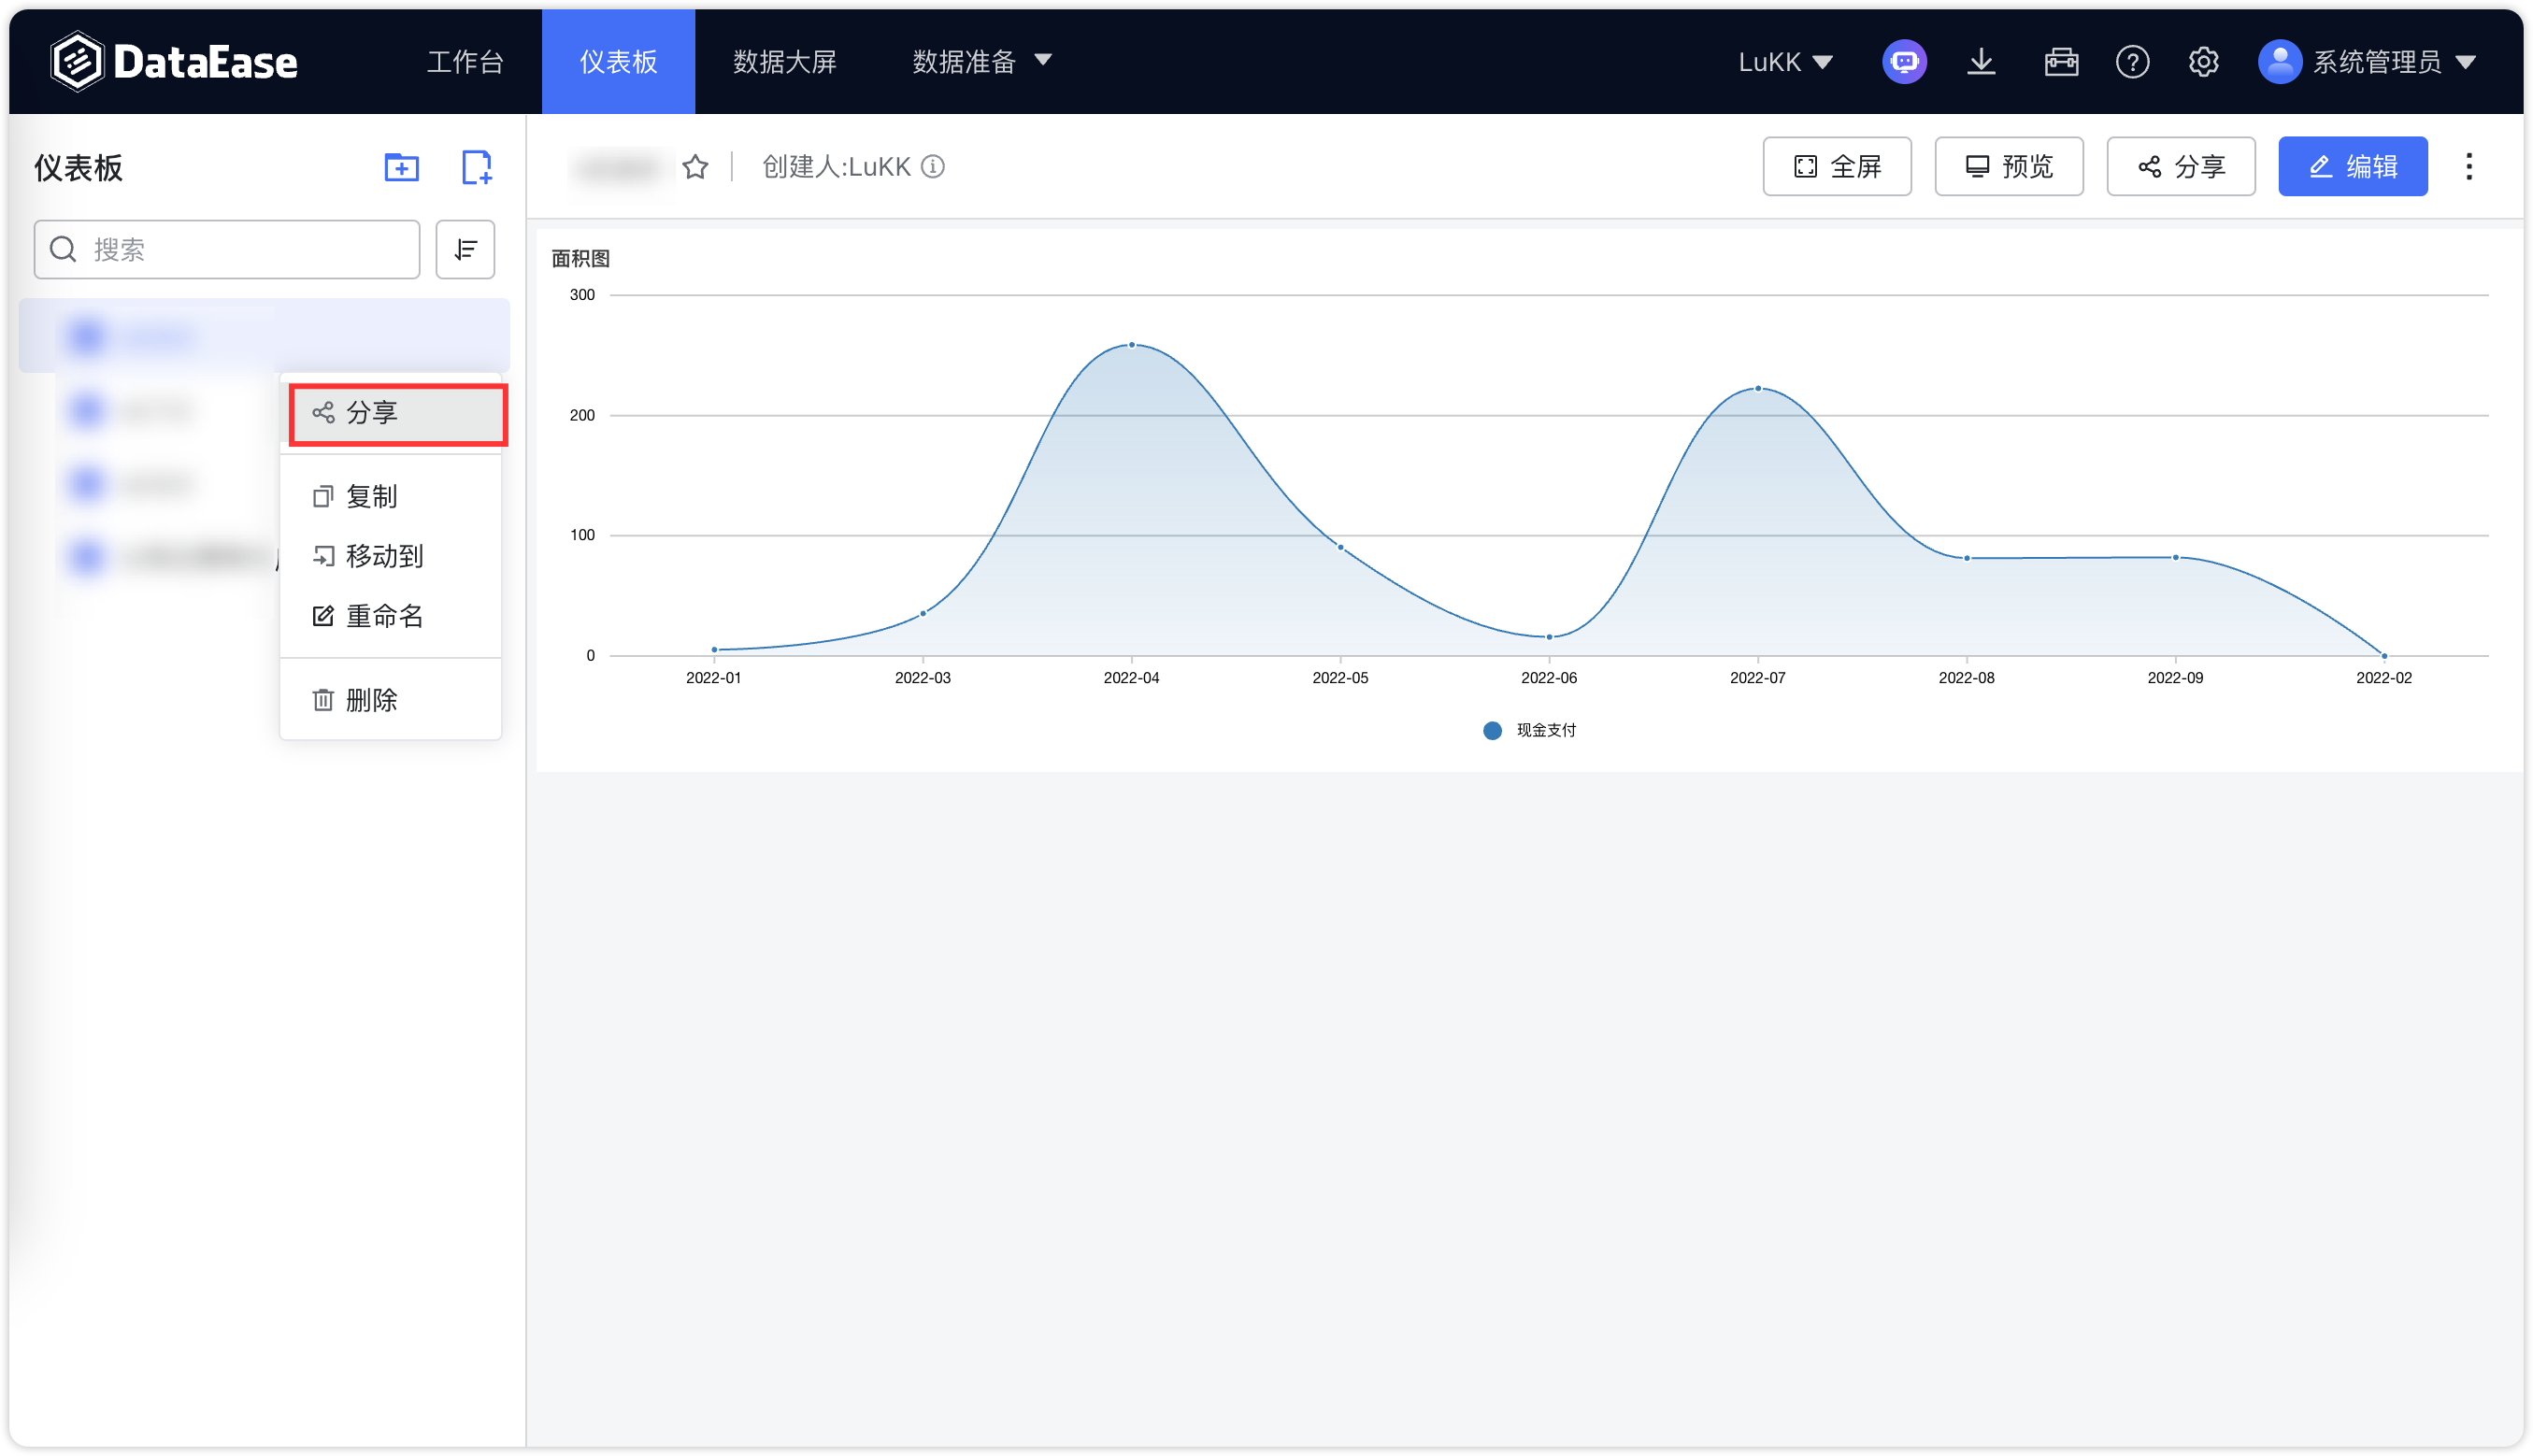Viewport: 2533px width, 1456px height.
Task: Focus the 搜索 search field
Action: (x=227, y=249)
